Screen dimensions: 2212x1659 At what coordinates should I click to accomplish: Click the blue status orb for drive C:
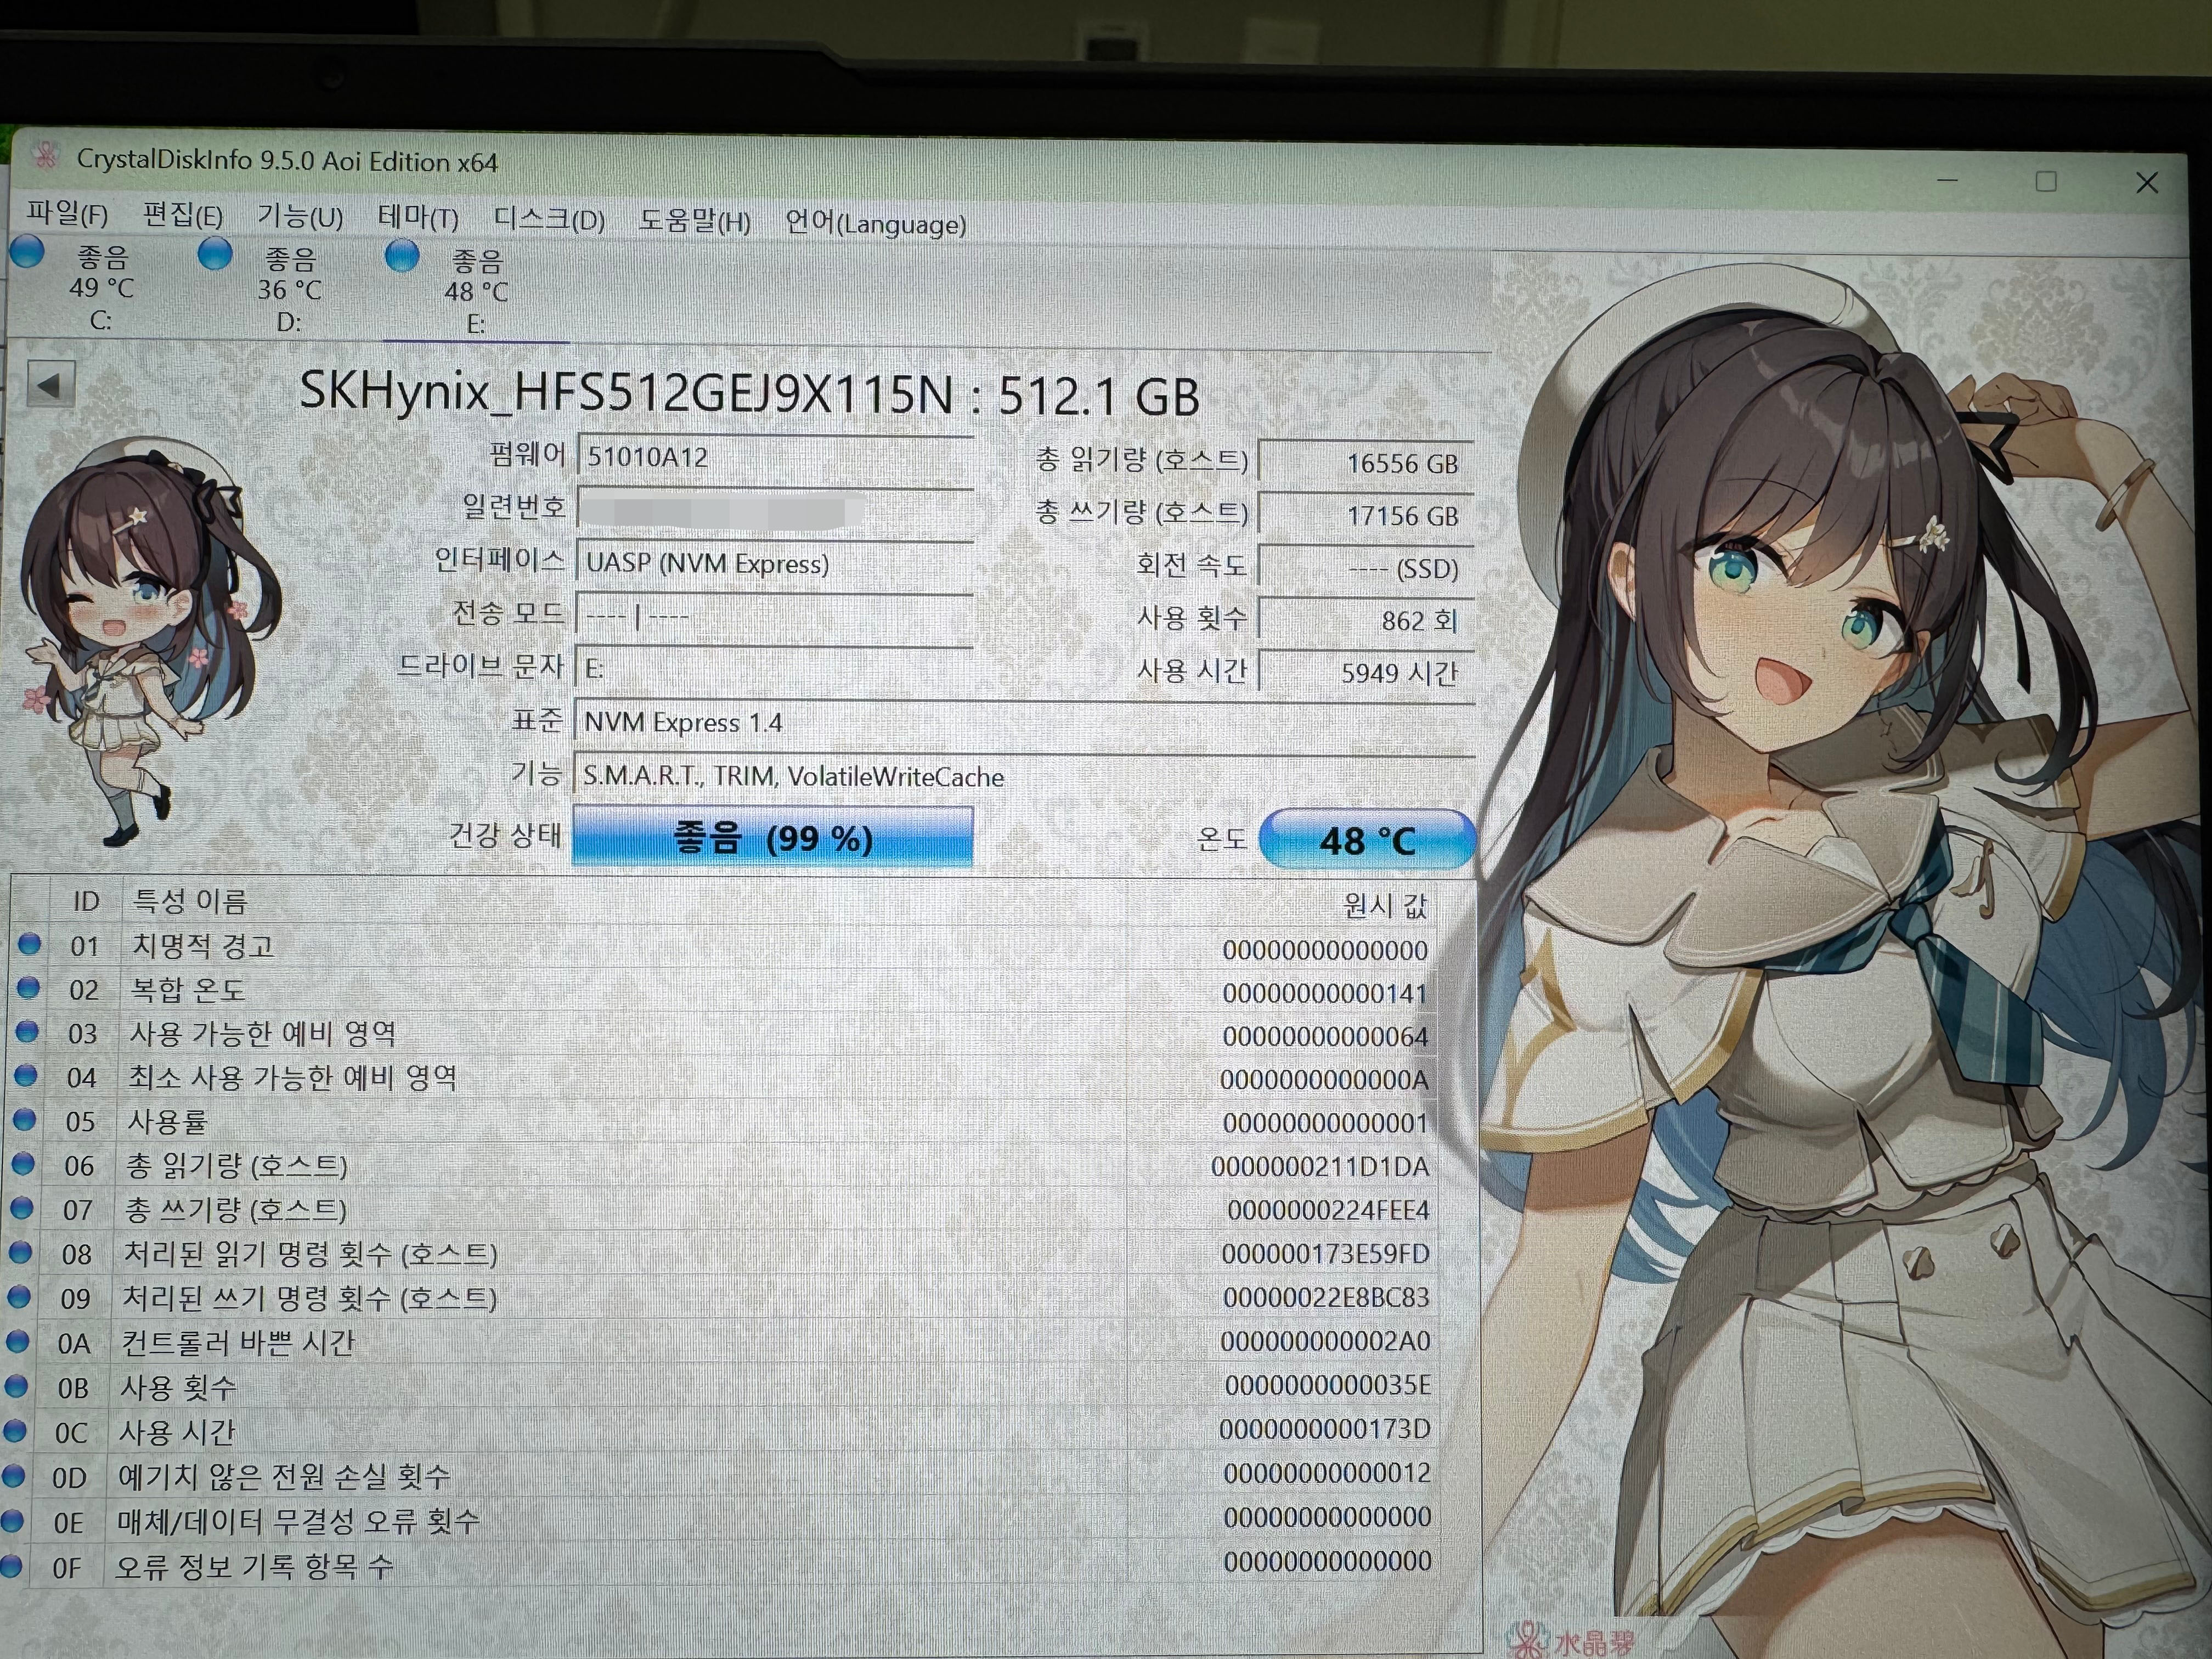[x=27, y=251]
